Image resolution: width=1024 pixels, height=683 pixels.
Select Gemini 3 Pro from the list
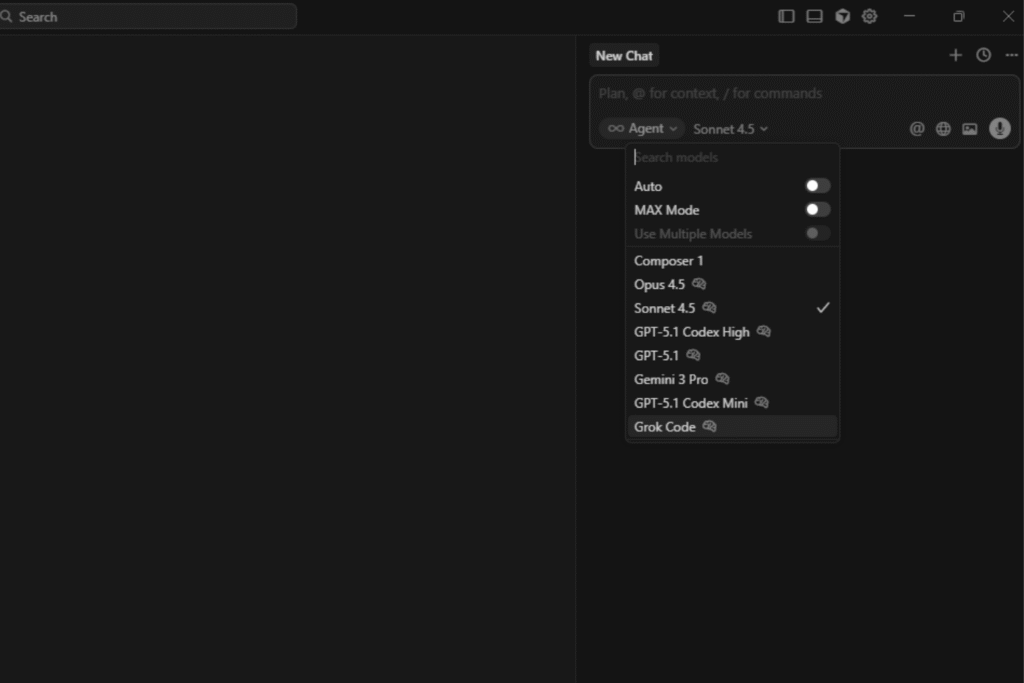click(670, 379)
